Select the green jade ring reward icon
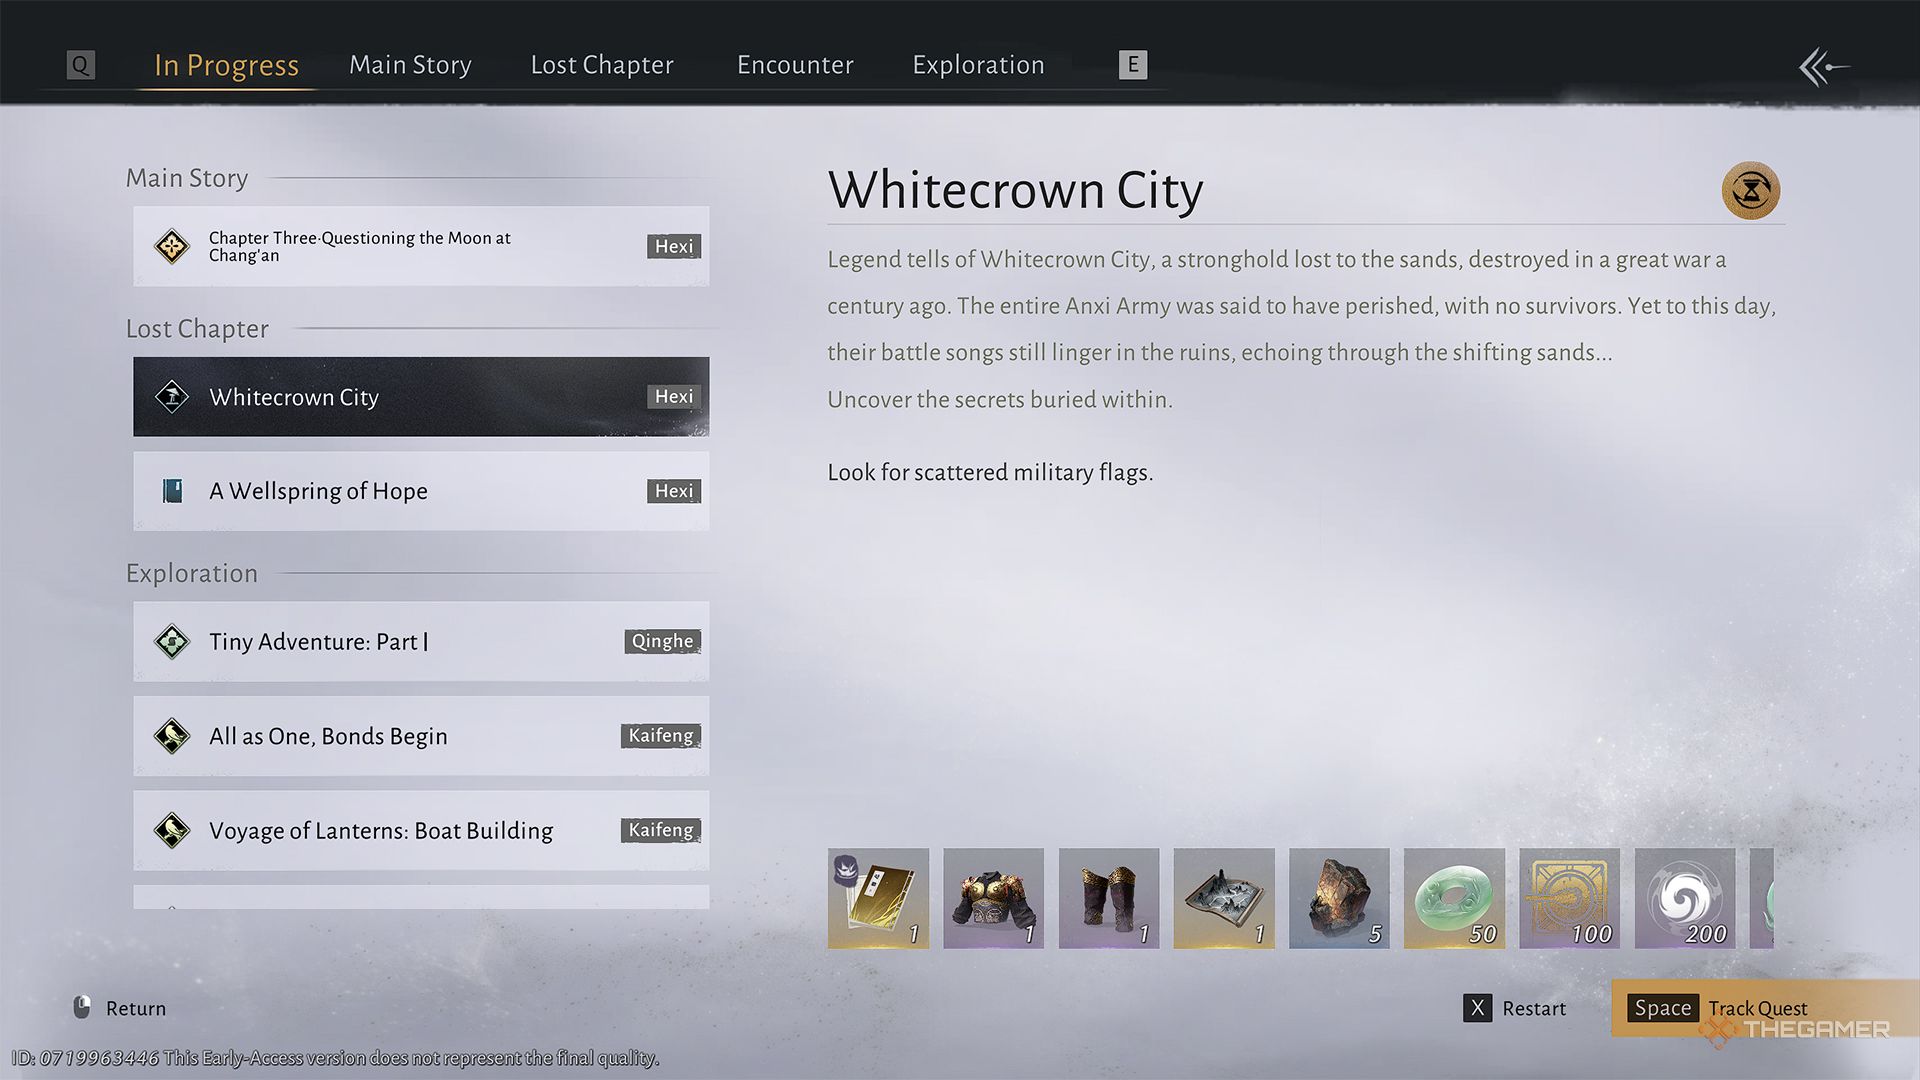This screenshot has width=1920, height=1080. coord(1454,898)
